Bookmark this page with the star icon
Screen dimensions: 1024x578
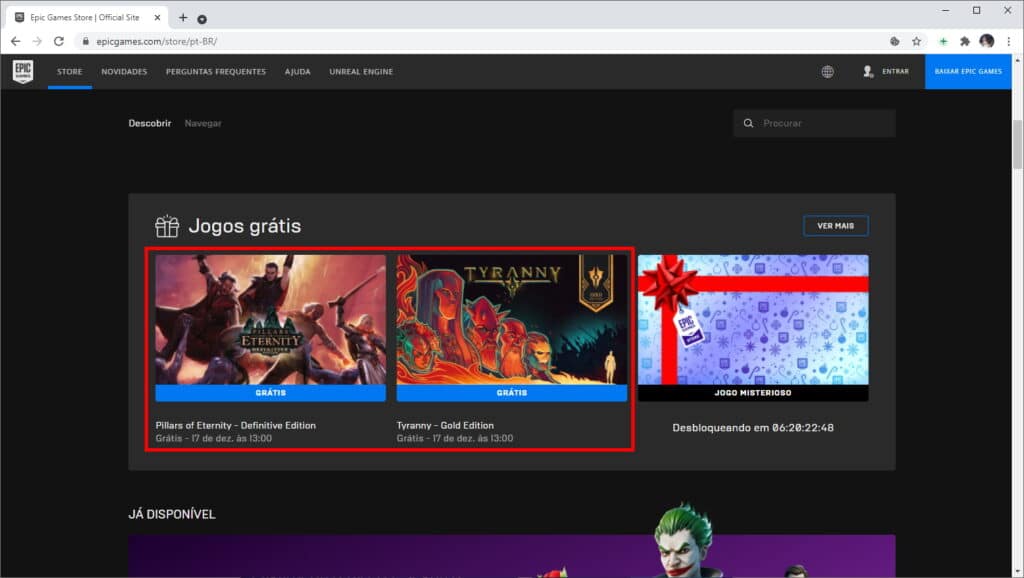(916, 41)
